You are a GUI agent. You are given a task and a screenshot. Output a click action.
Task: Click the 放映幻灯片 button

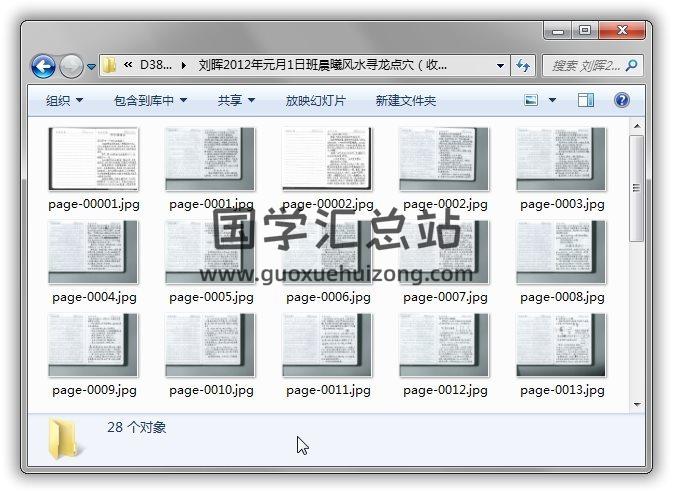315,100
